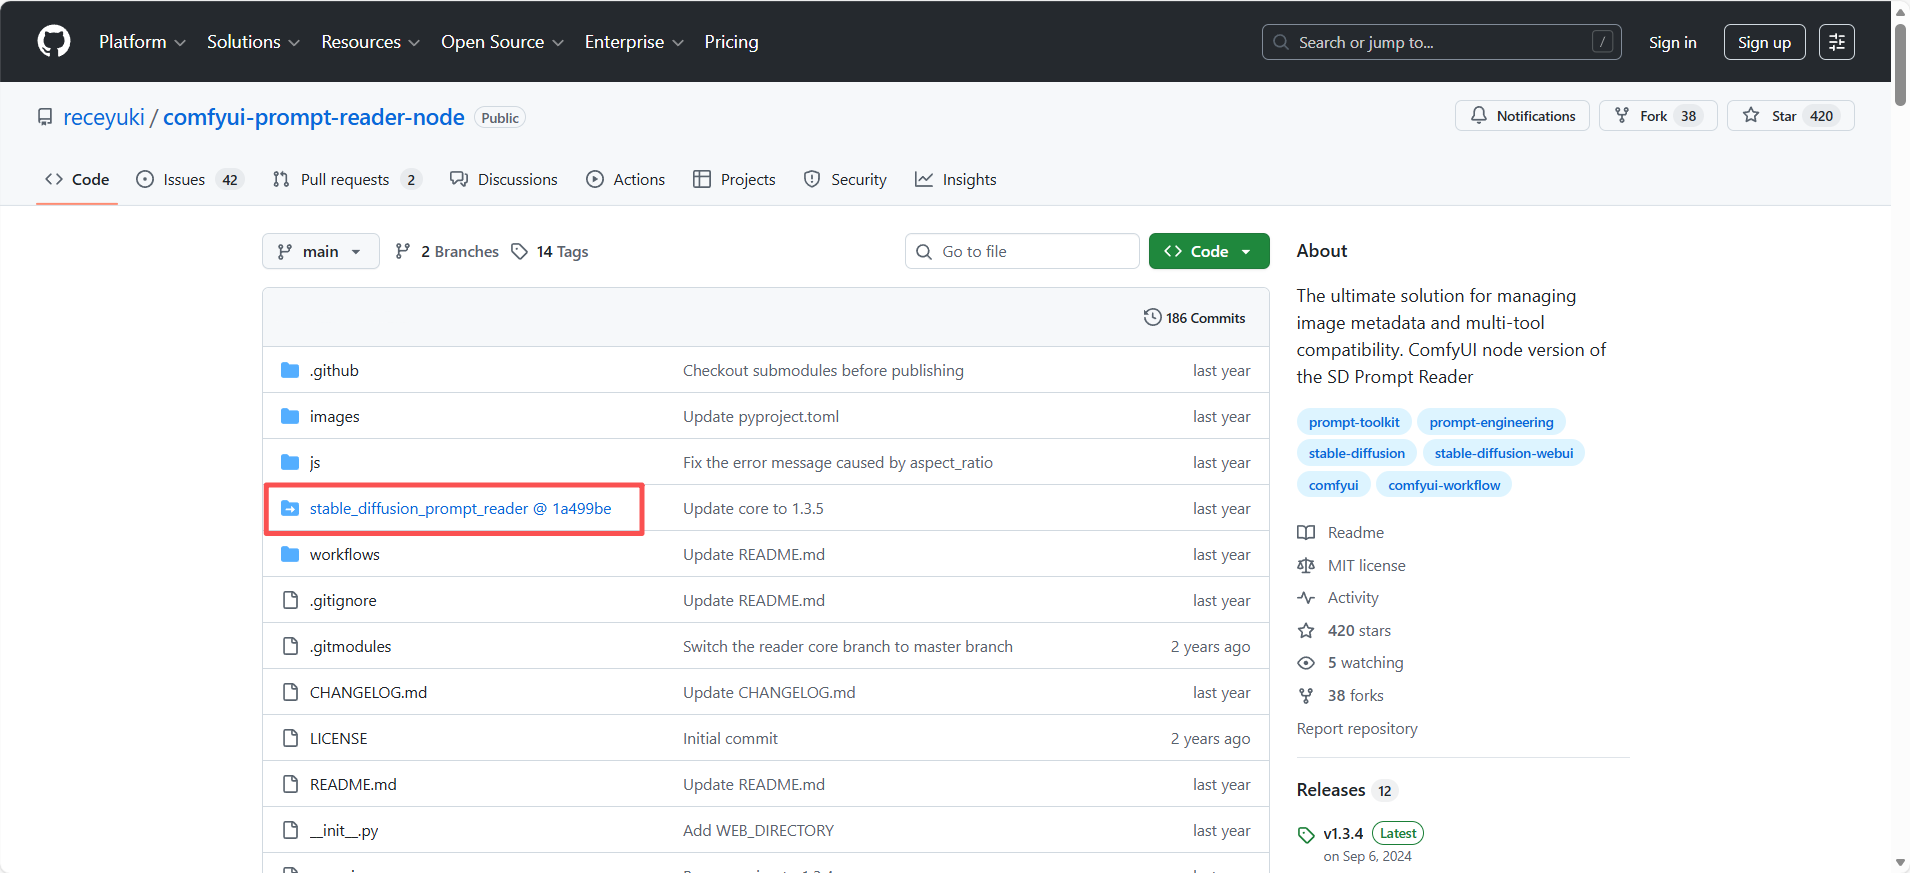Viewport: 1910px width, 873px height.
Task: Open the prompt-toolkit topic tag
Action: pos(1354,422)
